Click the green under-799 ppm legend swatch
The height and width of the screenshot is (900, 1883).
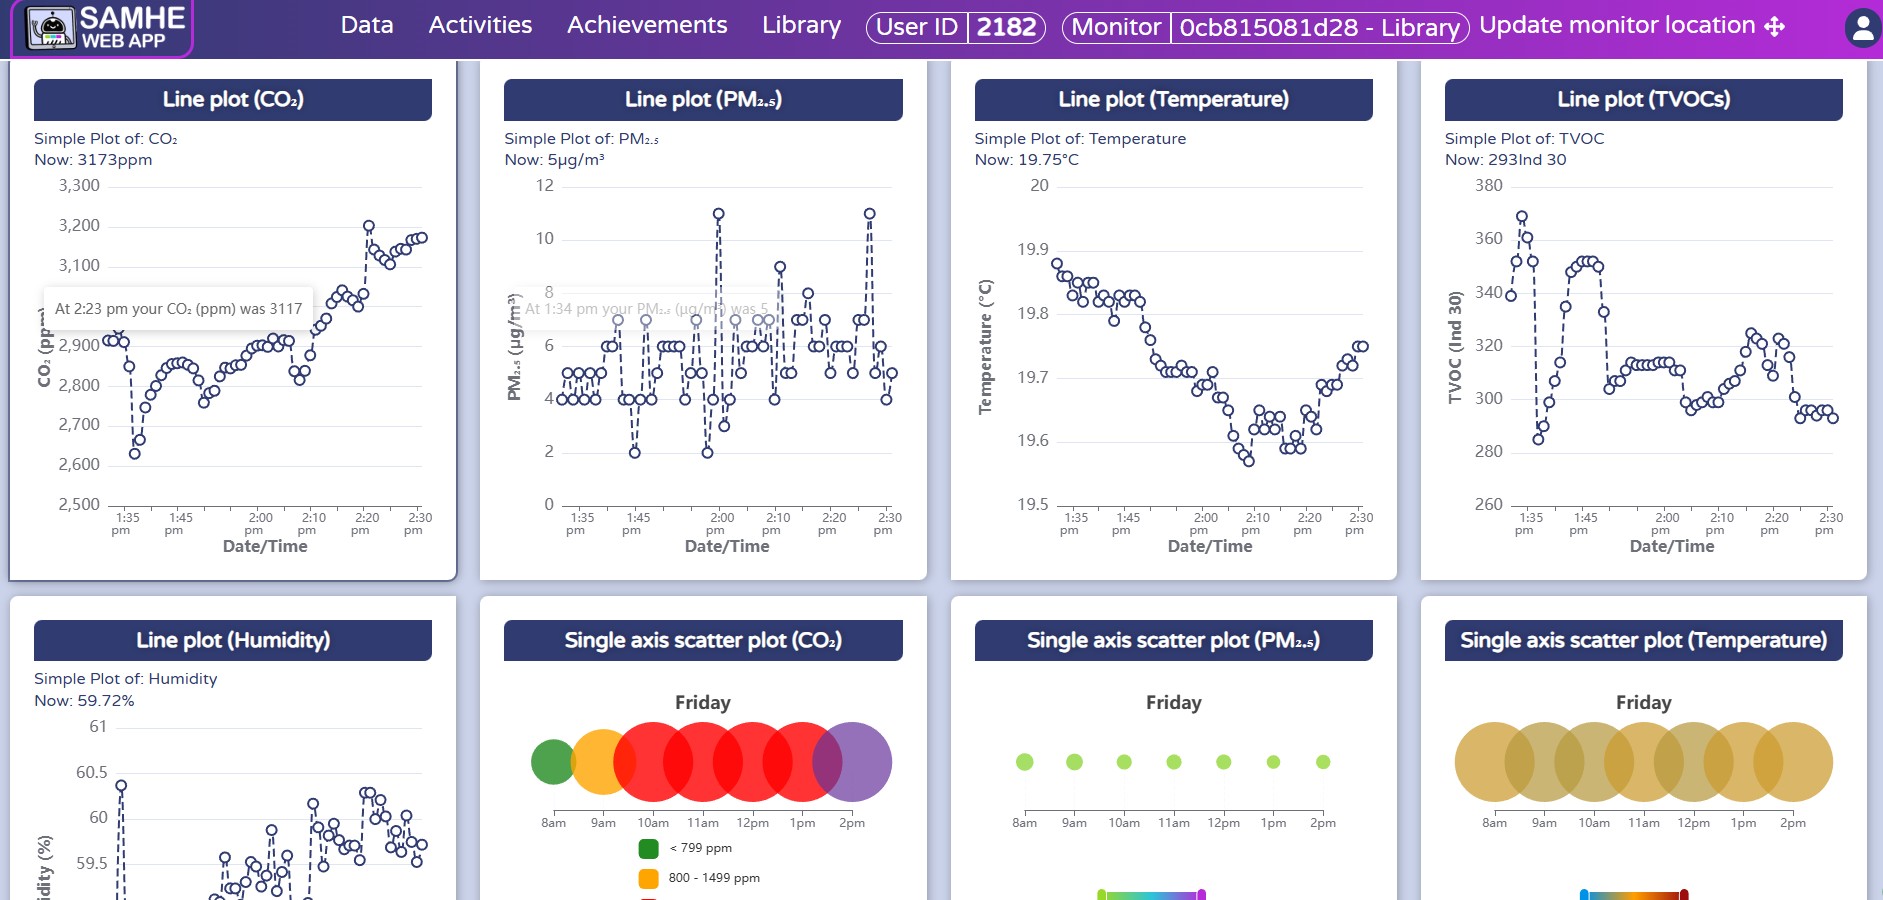pos(648,849)
